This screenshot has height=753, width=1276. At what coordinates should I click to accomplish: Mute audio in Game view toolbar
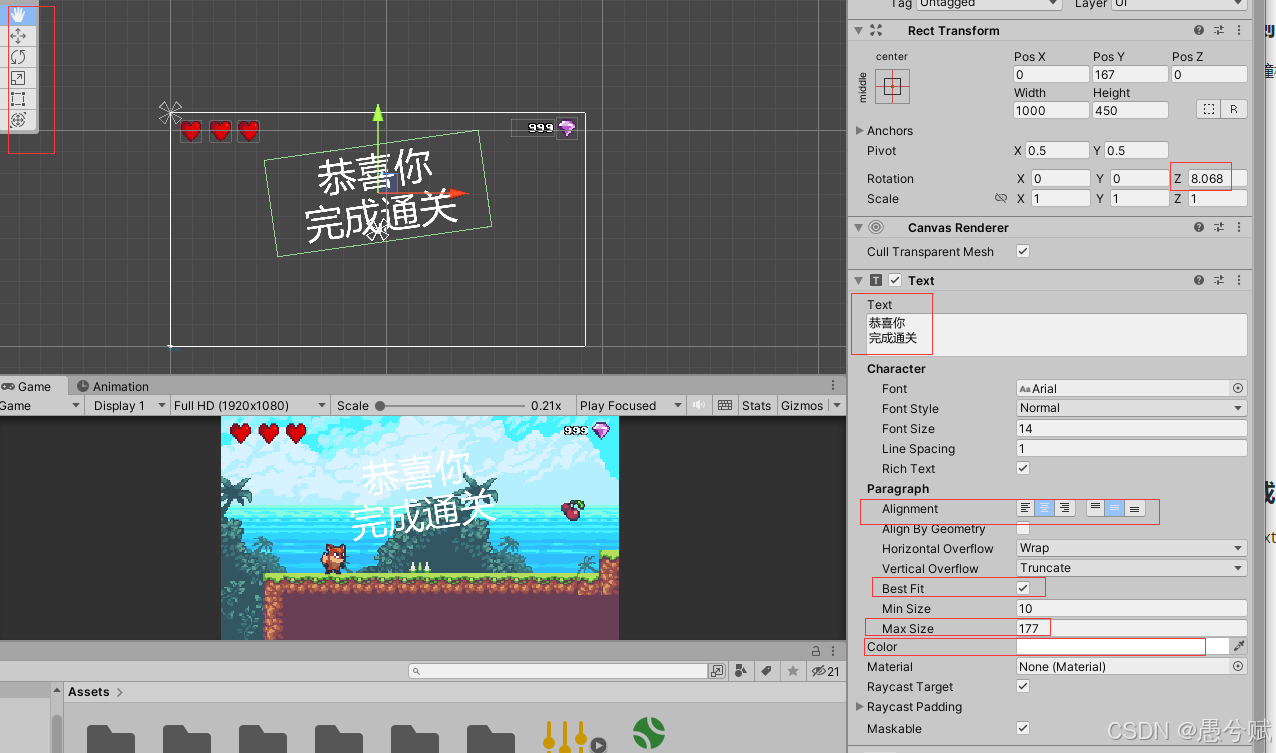[698, 405]
